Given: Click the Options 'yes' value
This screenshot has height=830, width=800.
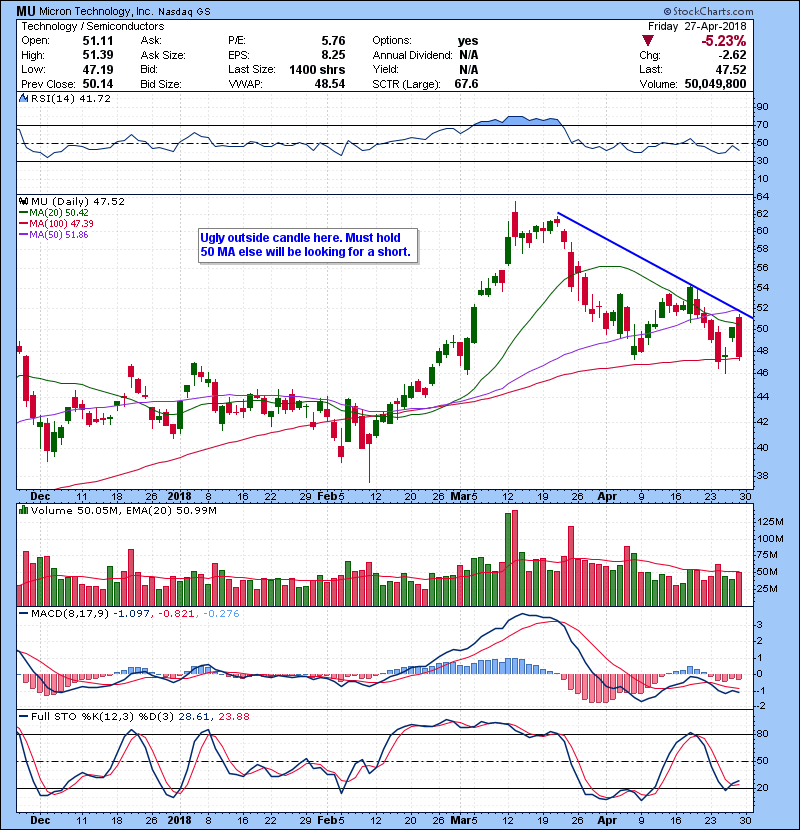Looking at the screenshot, I should coord(468,41).
